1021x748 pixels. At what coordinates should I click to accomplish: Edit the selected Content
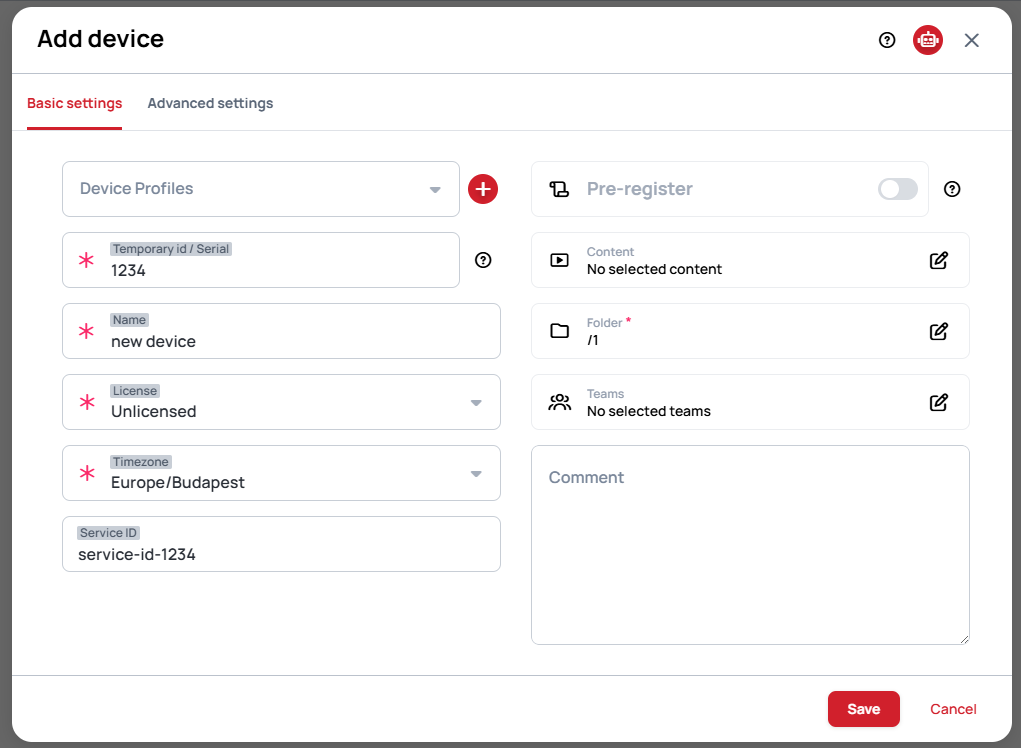(x=938, y=260)
